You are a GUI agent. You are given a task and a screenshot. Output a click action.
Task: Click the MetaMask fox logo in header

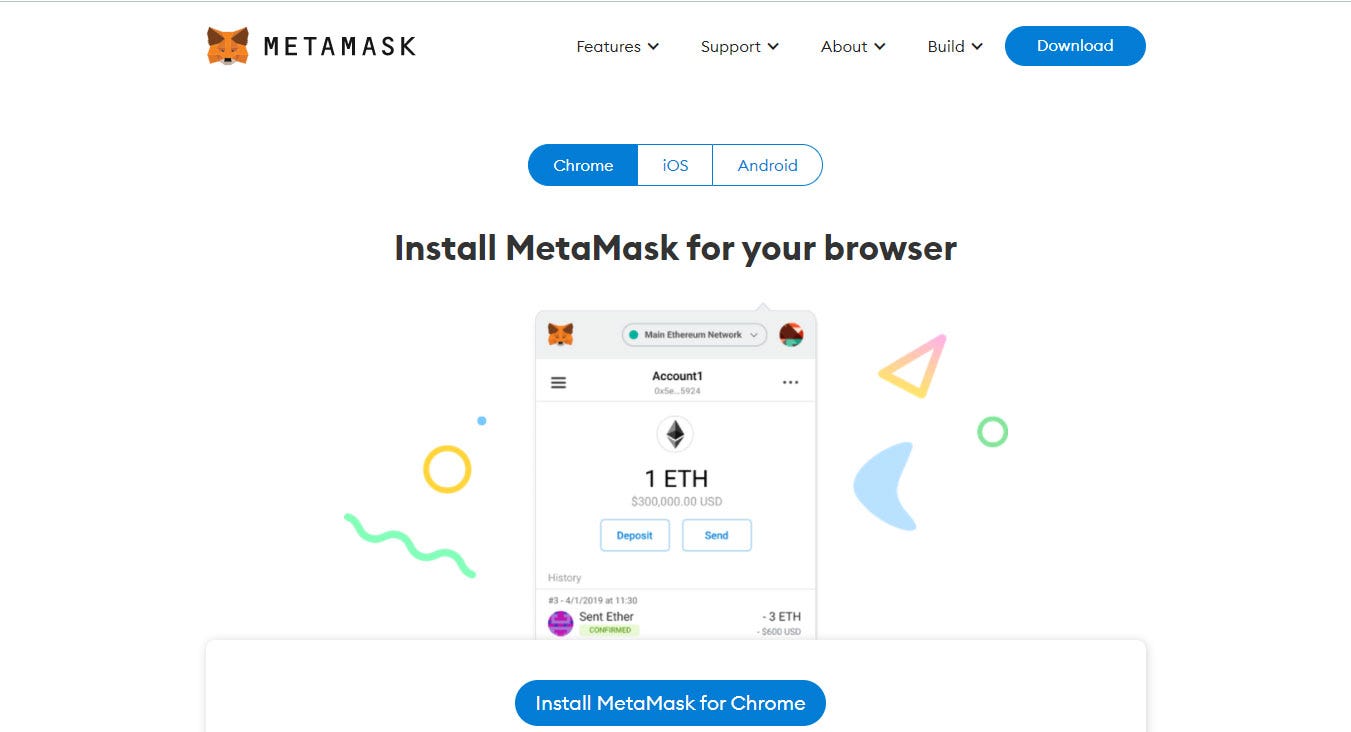(228, 46)
